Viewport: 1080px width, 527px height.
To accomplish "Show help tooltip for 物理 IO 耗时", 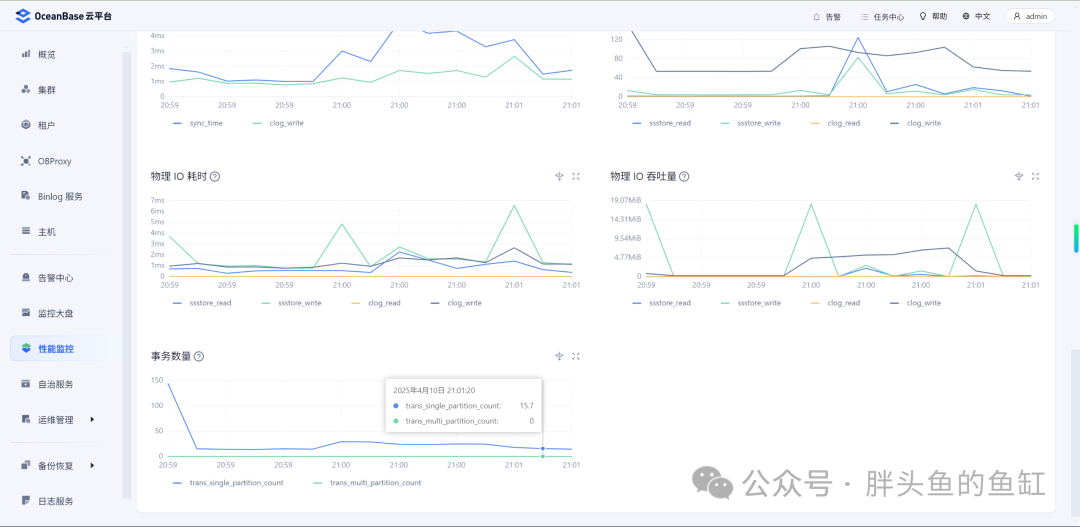I will click(x=215, y=177).
